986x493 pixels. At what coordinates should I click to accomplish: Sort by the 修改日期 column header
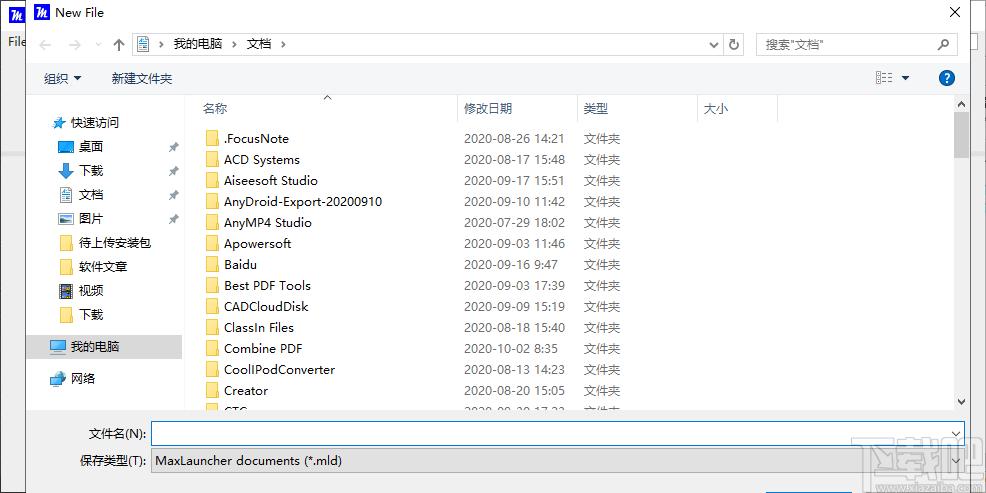[488, 109]
